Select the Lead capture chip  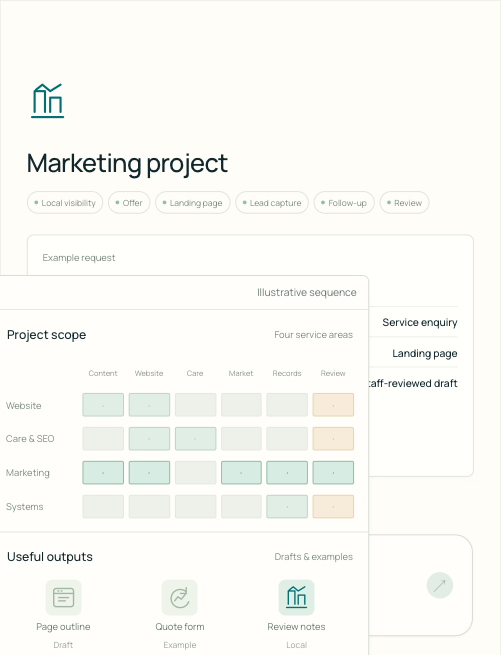272,203
